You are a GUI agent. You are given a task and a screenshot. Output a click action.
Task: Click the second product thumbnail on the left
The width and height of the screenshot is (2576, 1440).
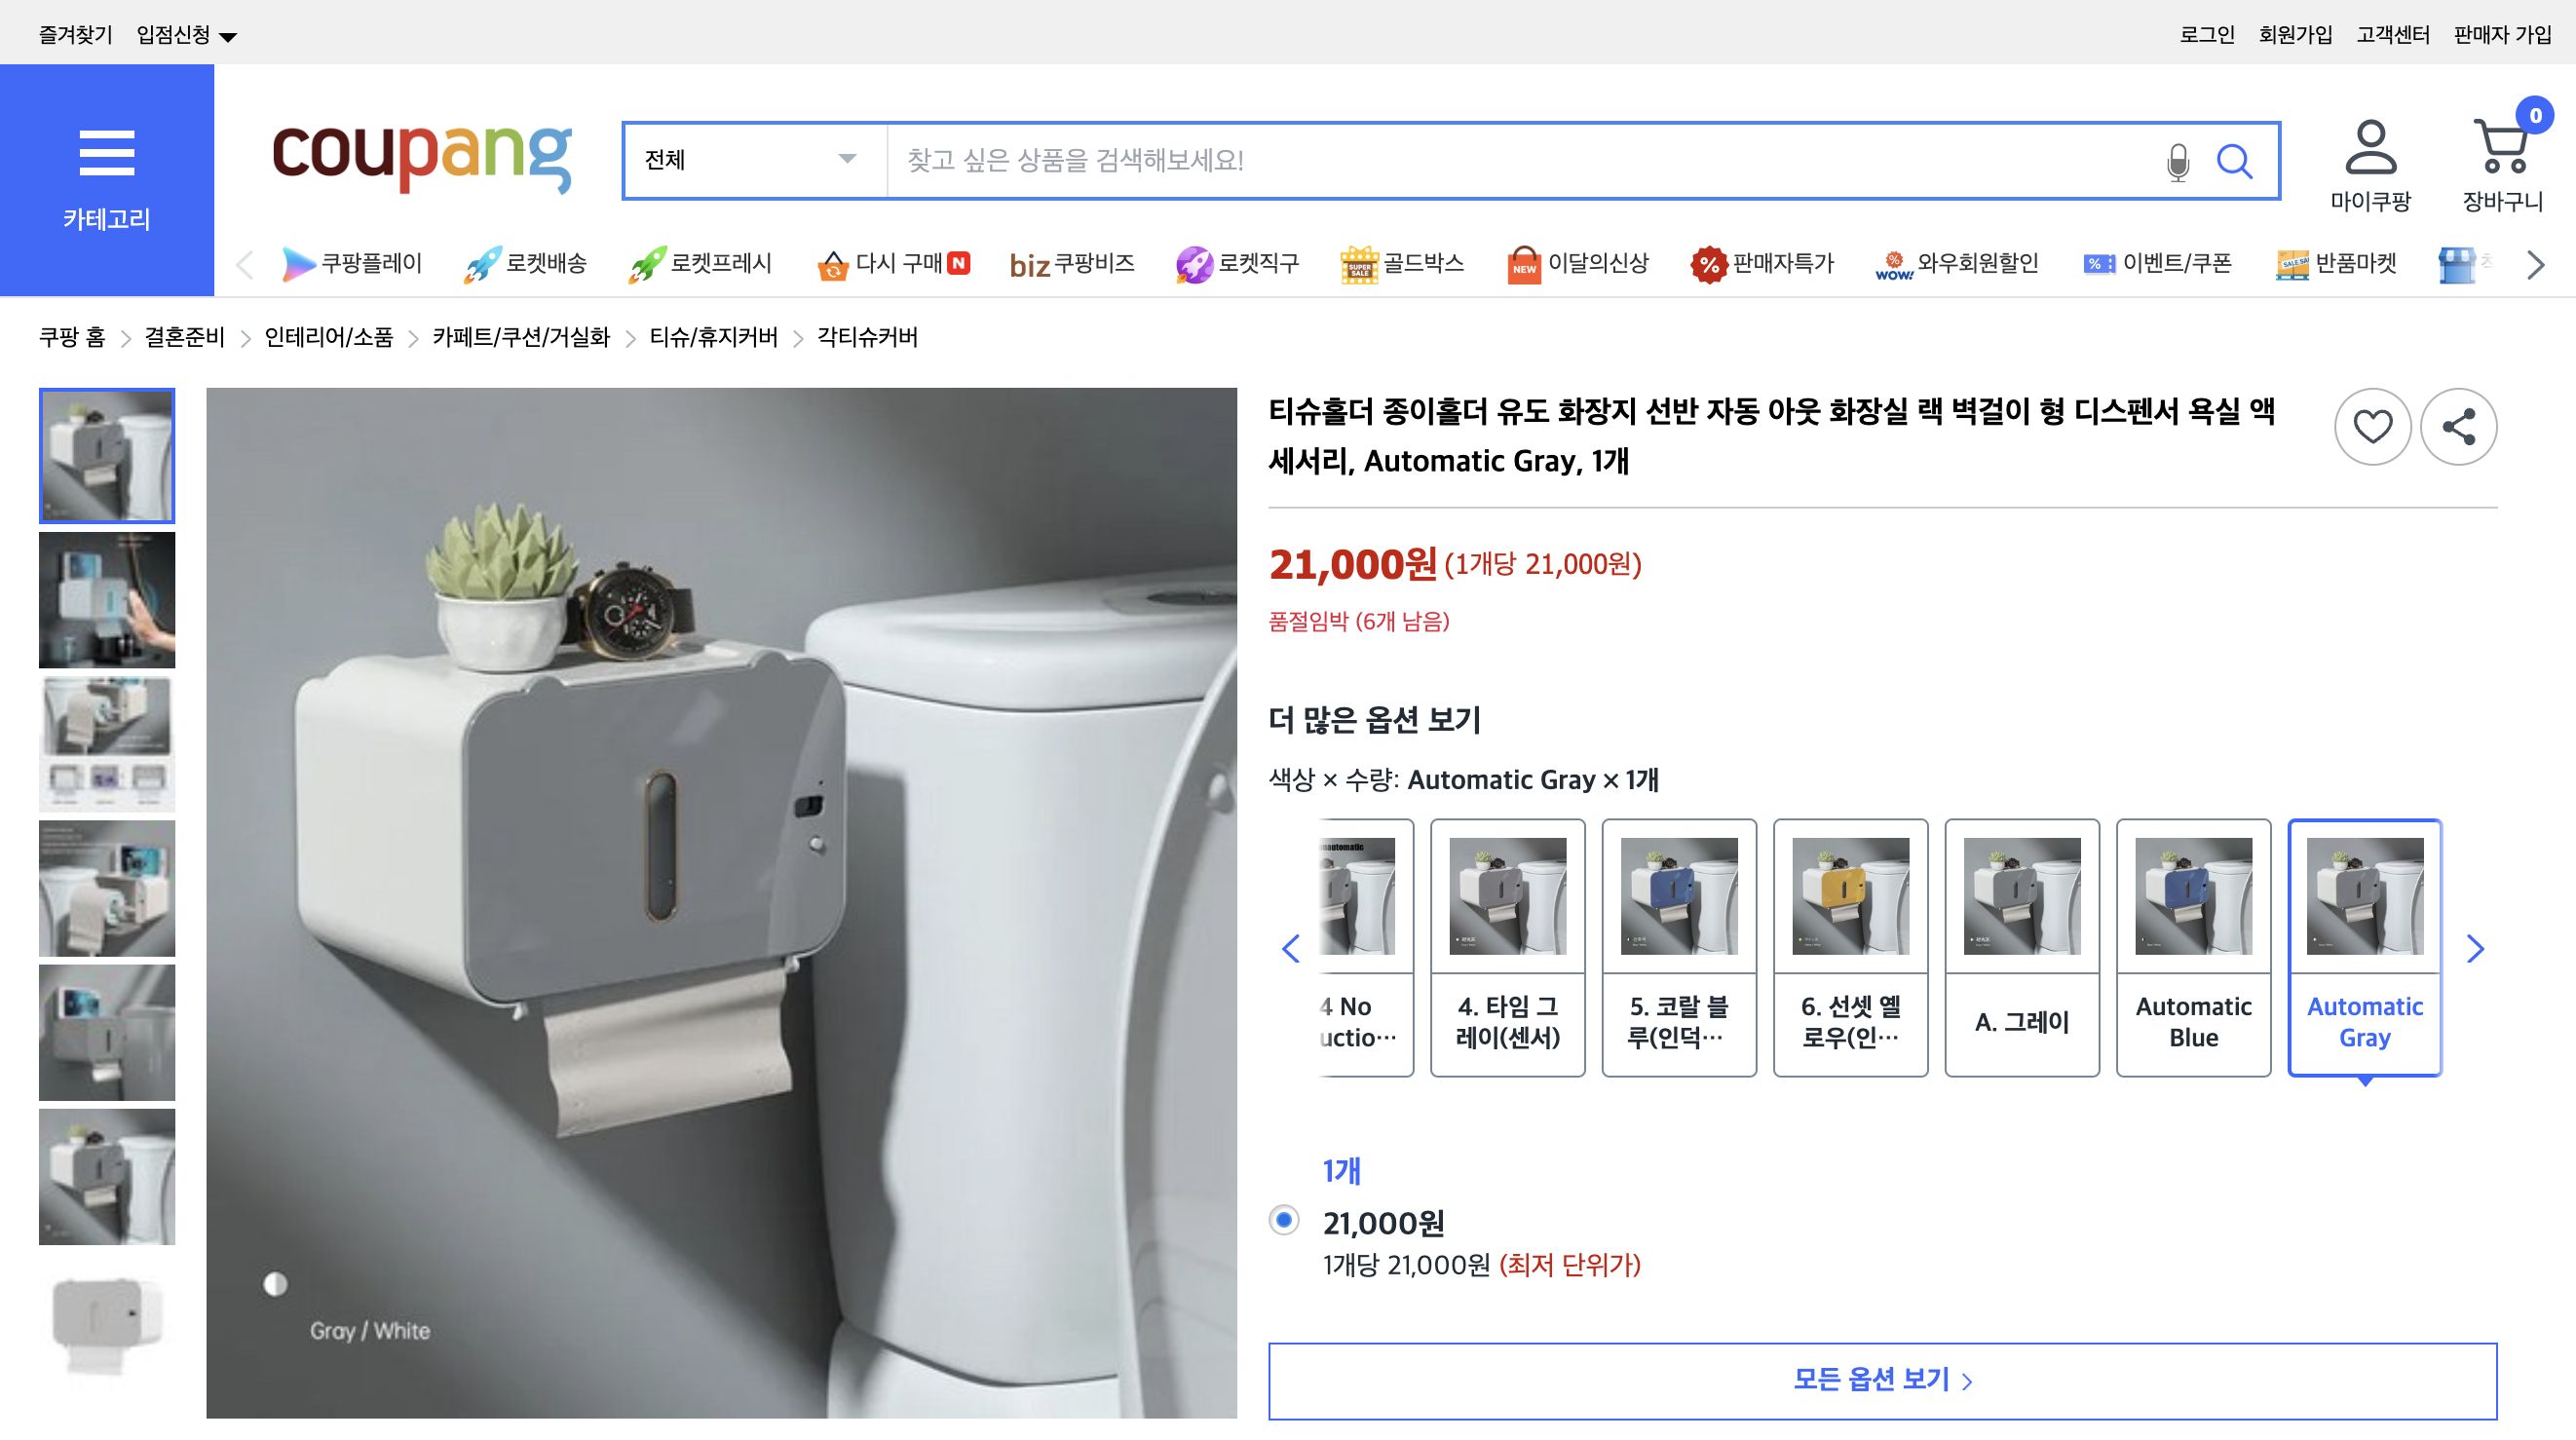[x=107, y=598]
